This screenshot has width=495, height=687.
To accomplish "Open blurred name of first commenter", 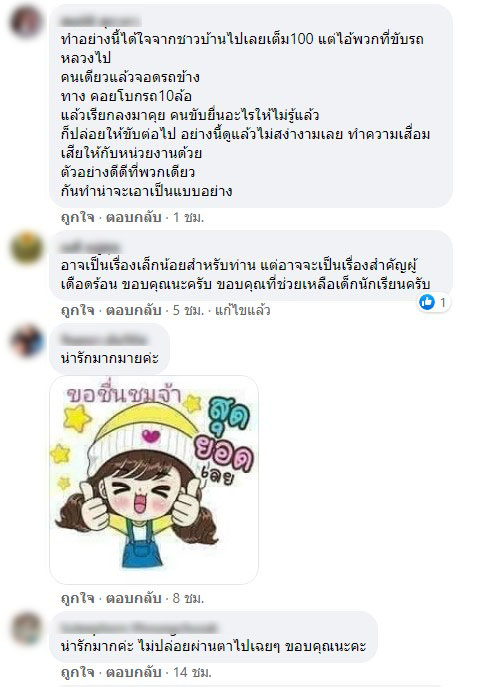I will 99,21.
